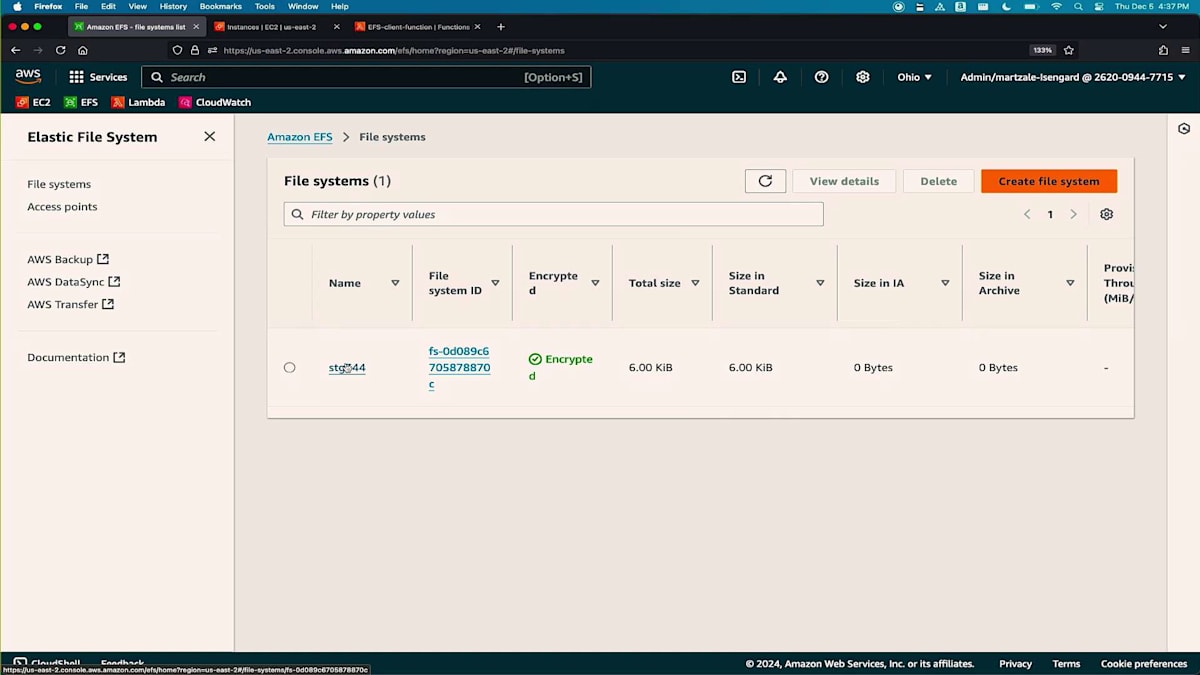Viewport: 1200px width, 675px height.
Task: Click the Filter by property values field
Action: click(x=553, y=214)
